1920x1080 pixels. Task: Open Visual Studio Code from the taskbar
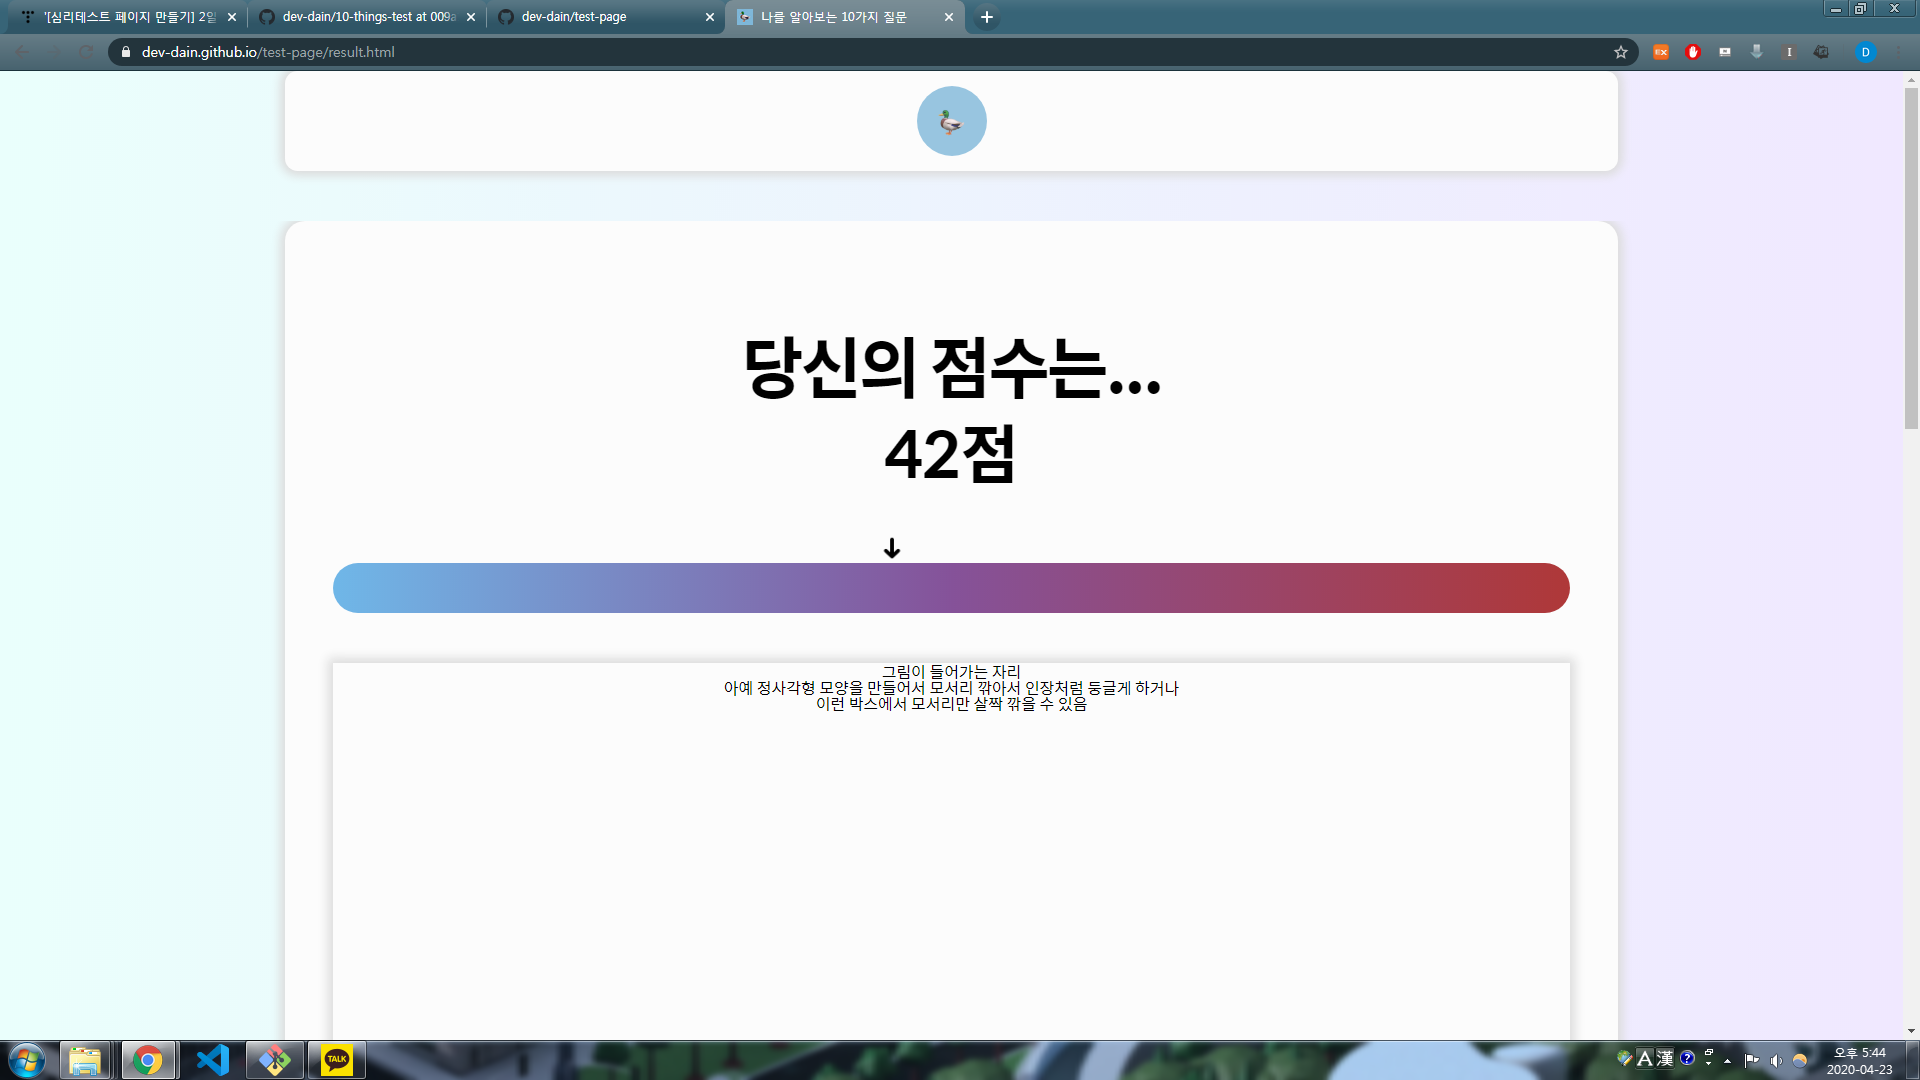coord(212,1060)
